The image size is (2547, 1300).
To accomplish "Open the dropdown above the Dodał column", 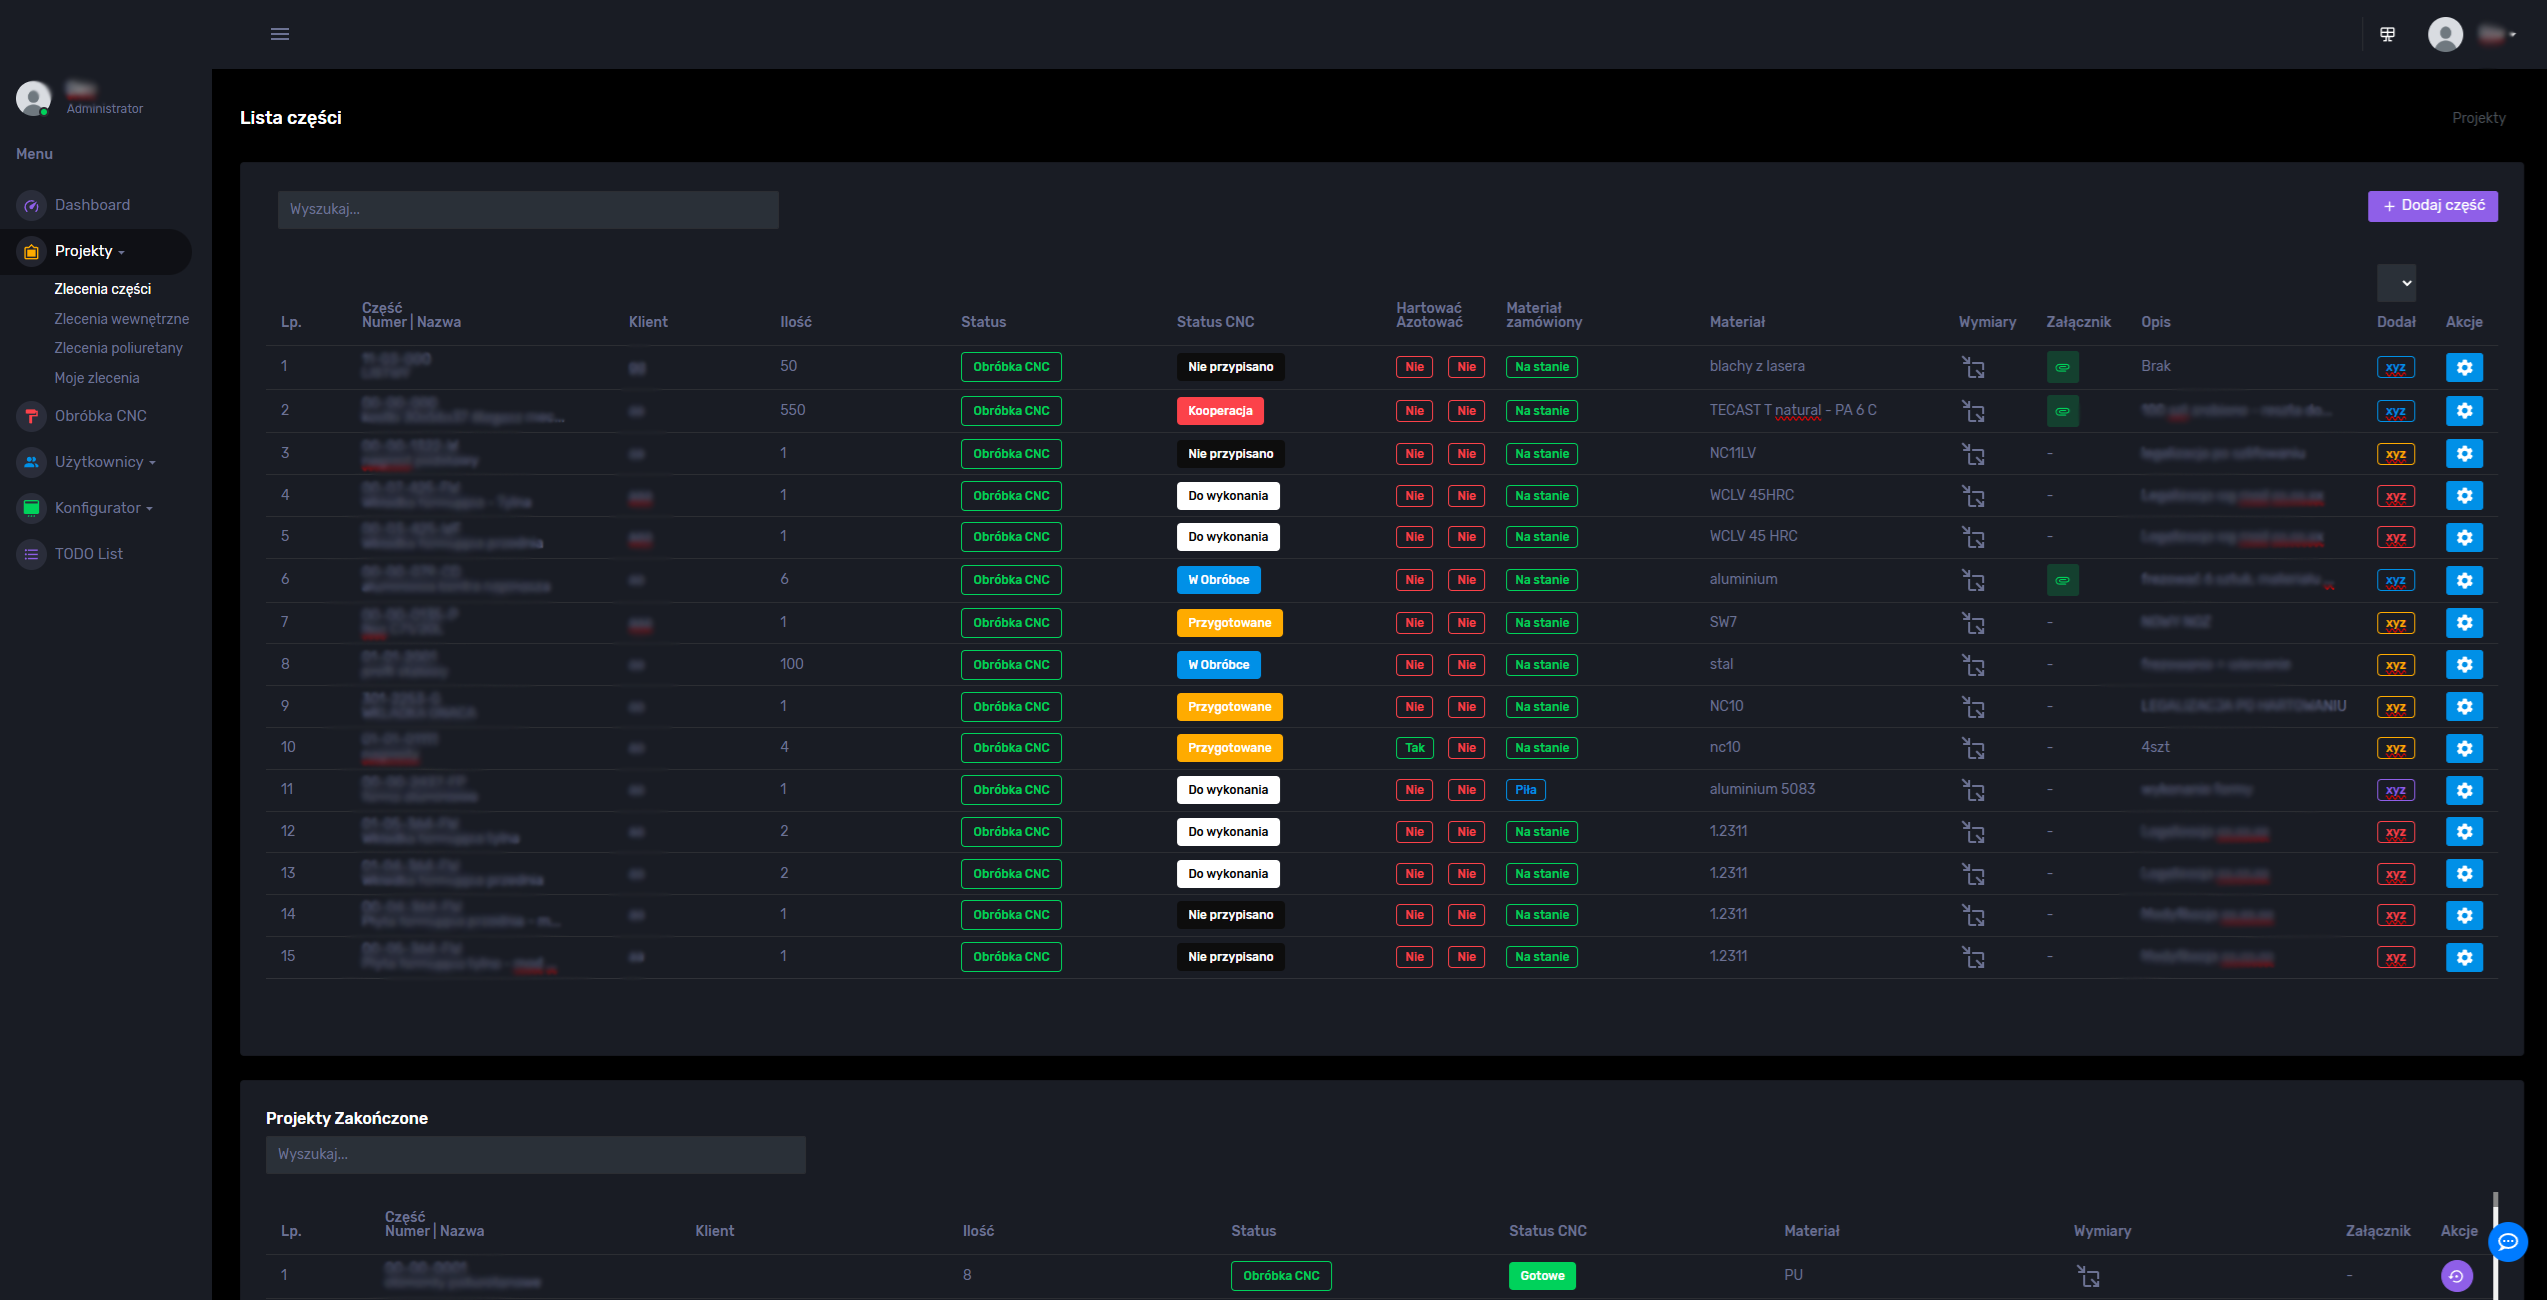I will (2396, 283).
